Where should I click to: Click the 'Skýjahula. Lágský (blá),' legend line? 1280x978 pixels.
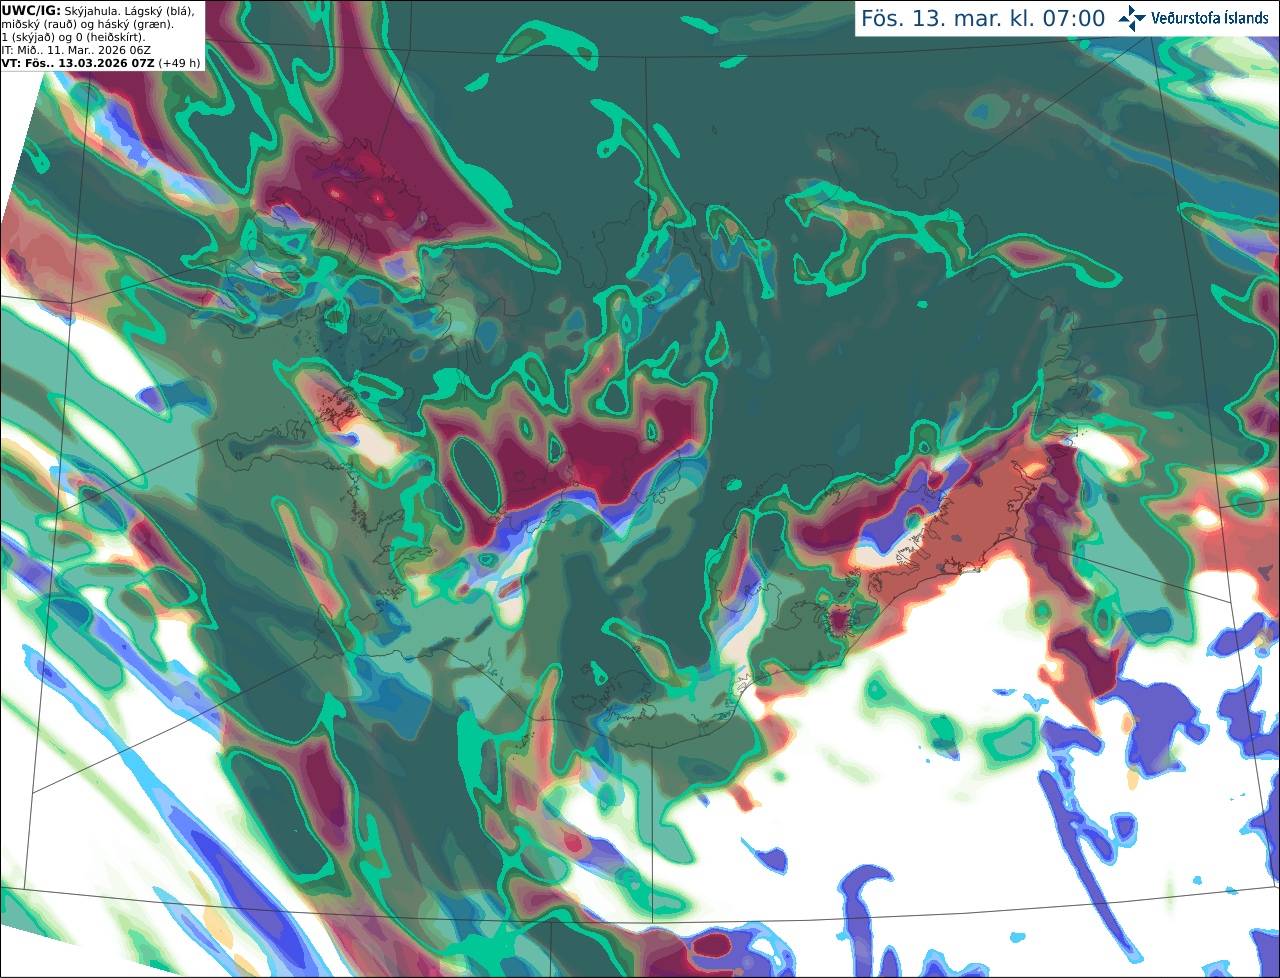(130, 10)
